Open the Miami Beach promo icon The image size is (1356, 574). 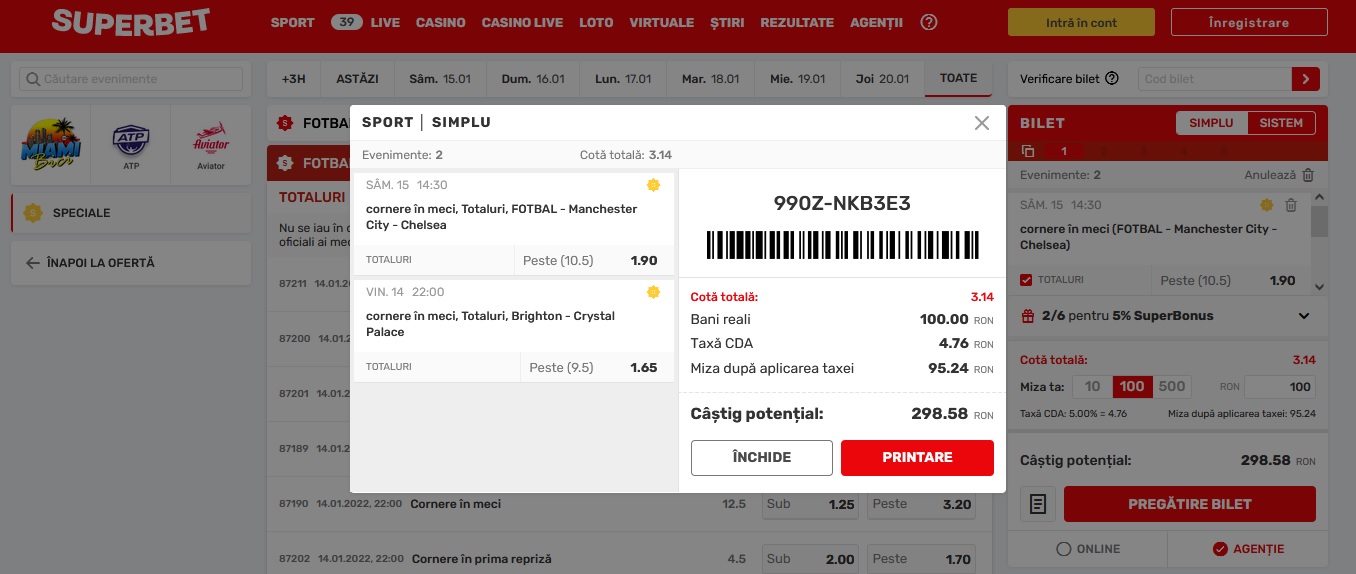pos(50,144)
